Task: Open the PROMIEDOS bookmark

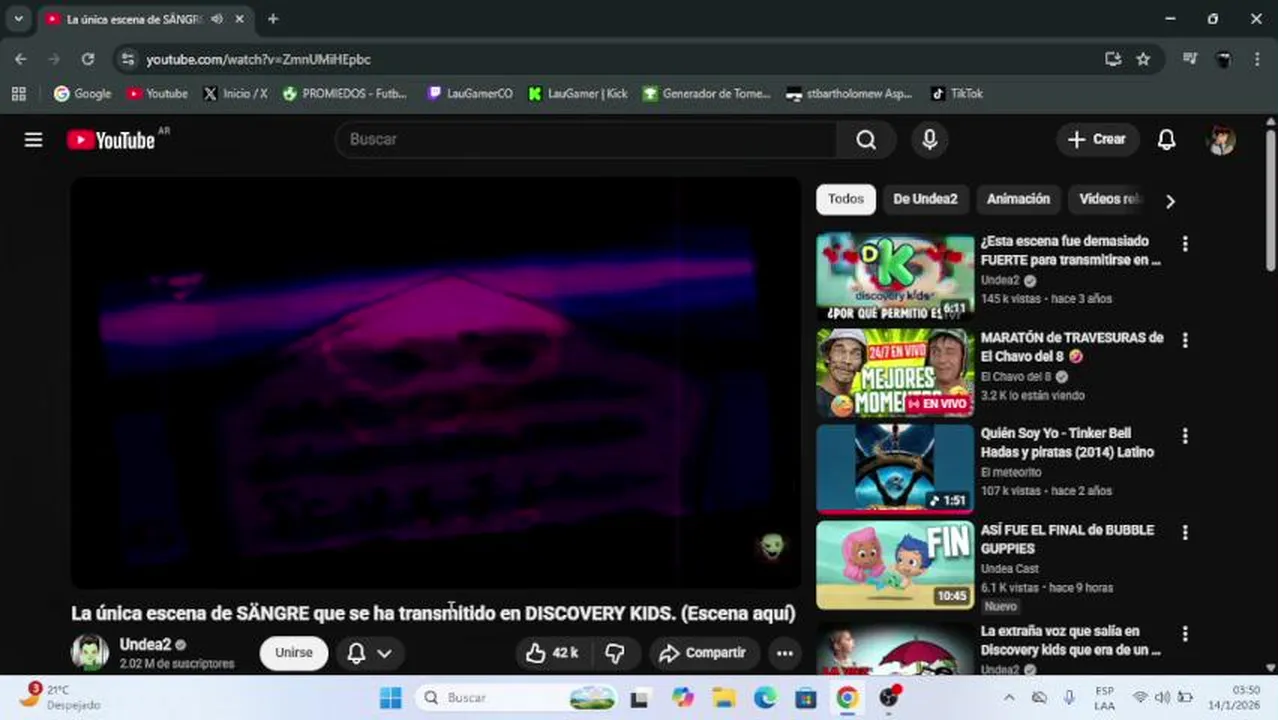Action: (x=345, y=93)
